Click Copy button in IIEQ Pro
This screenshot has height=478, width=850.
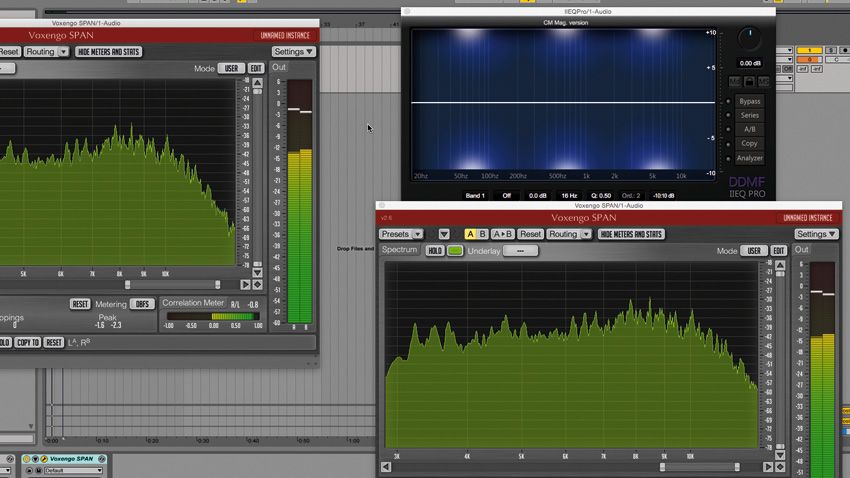[750, 144]
